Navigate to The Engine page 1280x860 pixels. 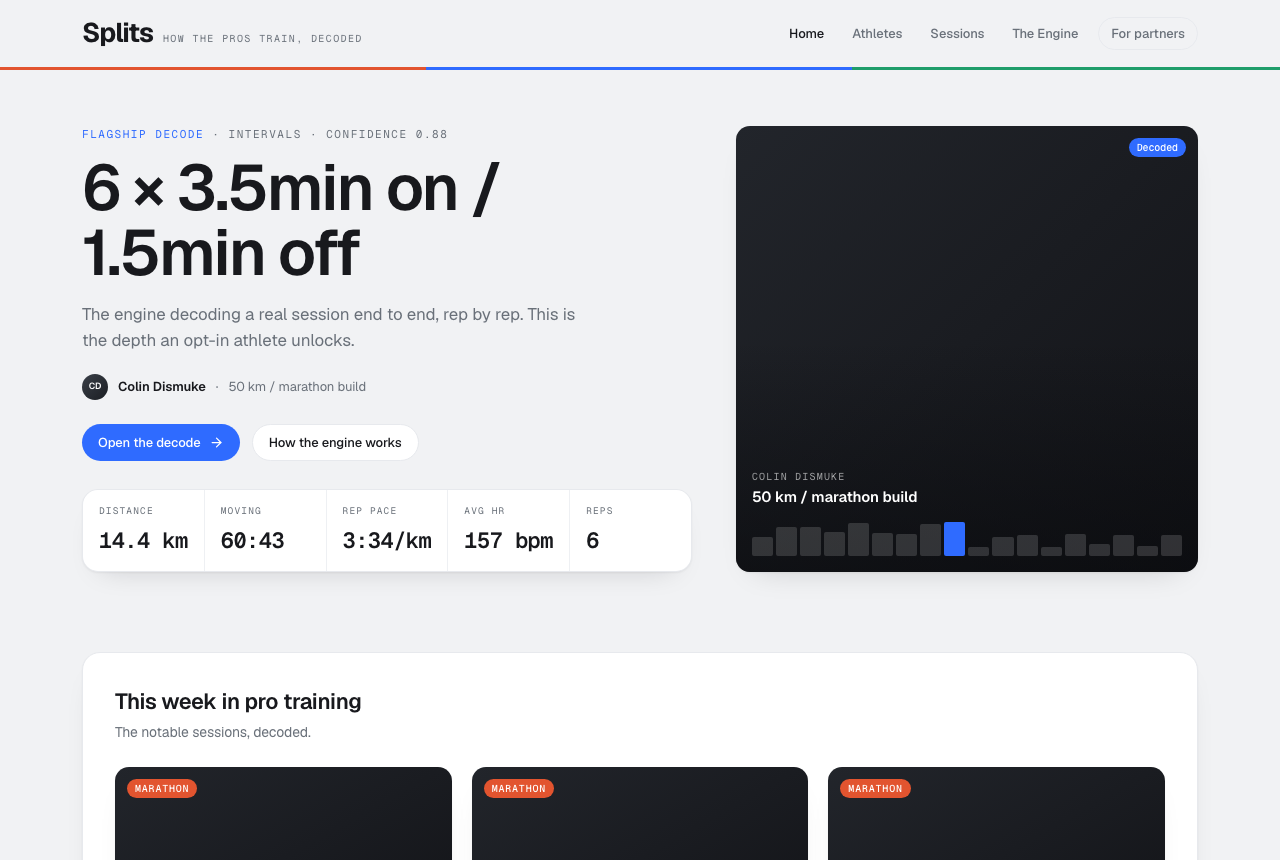click(1045, 34)
